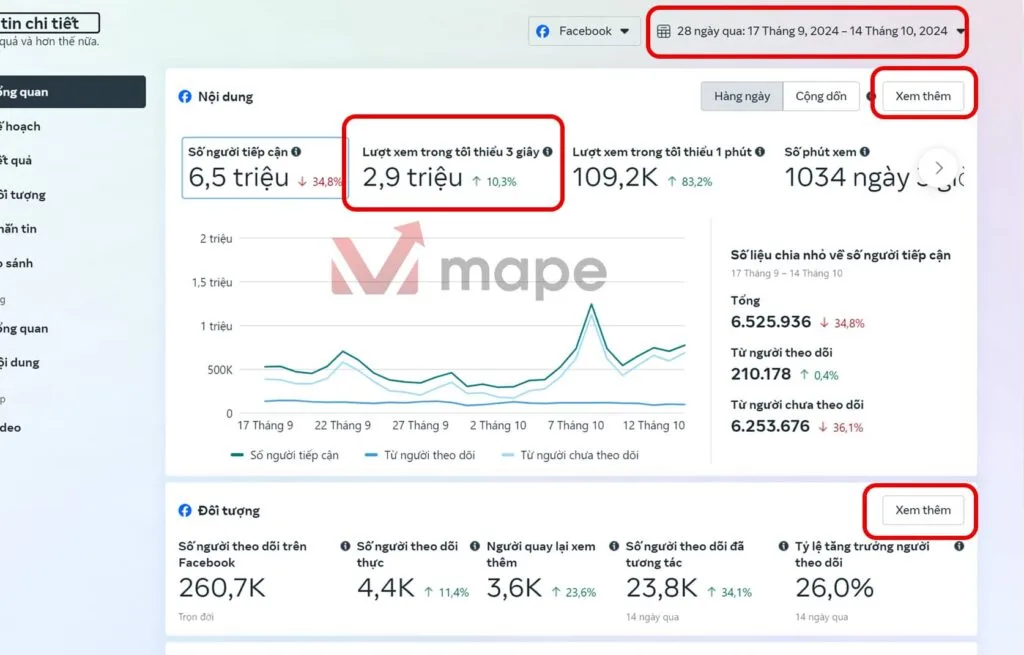The height and width of the screenshot is (655, 1024).
Task: Click info icon next to Số người theo dõi thực
Action: coord(469,547)
